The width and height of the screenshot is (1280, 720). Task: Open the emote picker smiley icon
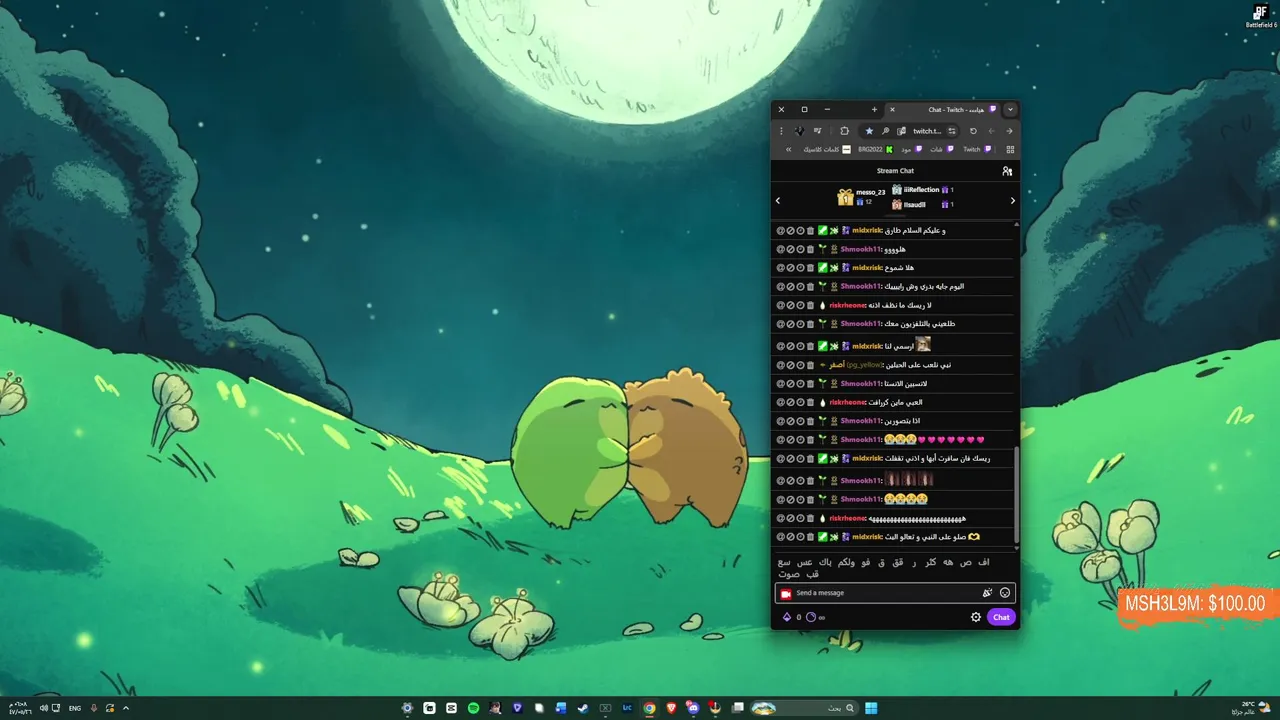click(1005, 593)
